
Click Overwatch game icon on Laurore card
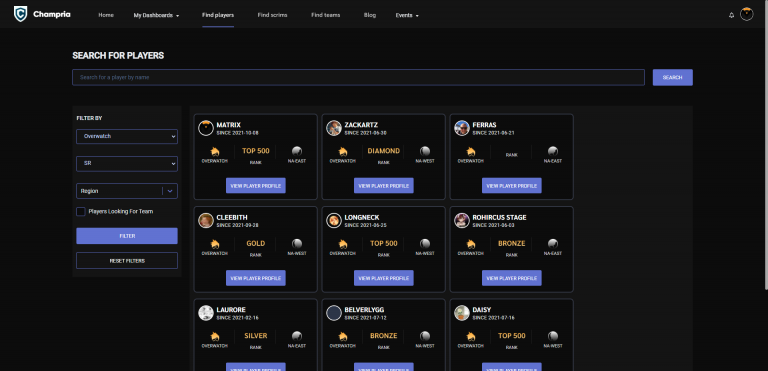215,336
